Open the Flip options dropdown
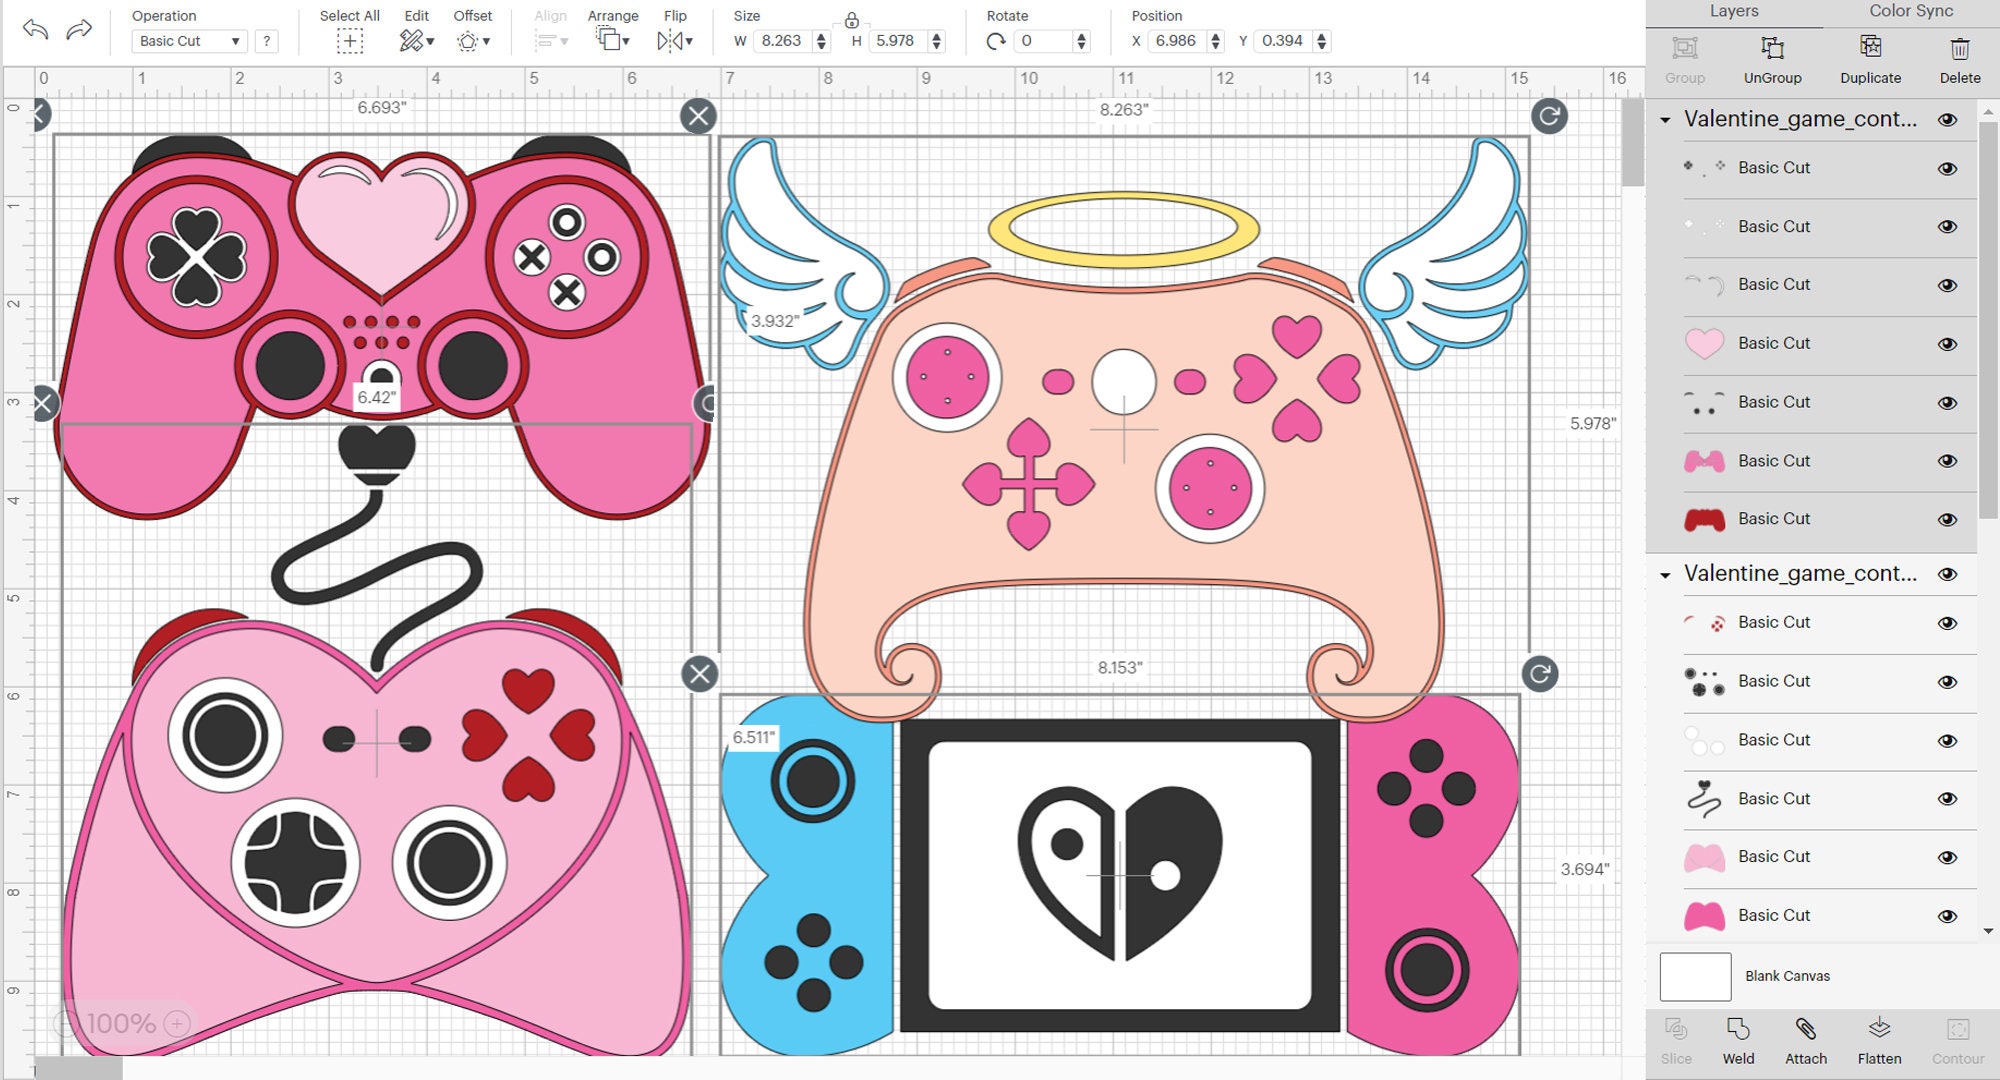2000x1080 pixels. click(x=688, y=41)
